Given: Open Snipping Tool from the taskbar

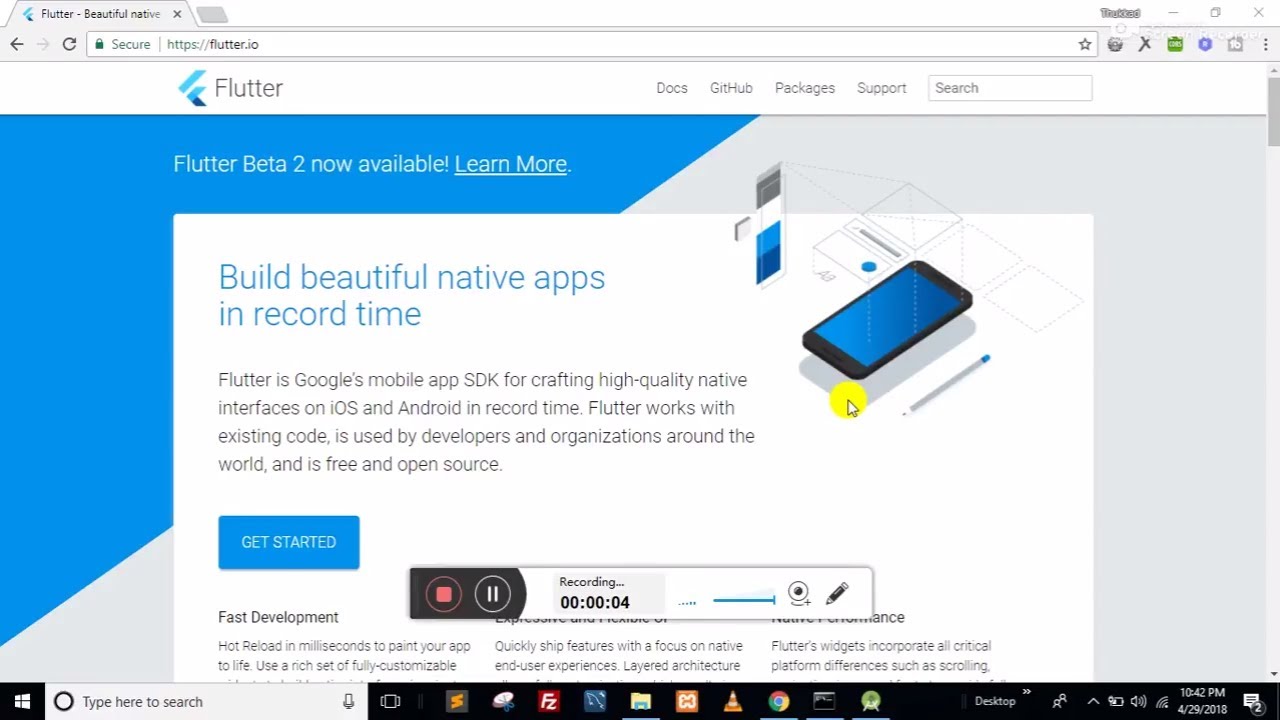Looking at the screenshot, I should coord(502,701).
